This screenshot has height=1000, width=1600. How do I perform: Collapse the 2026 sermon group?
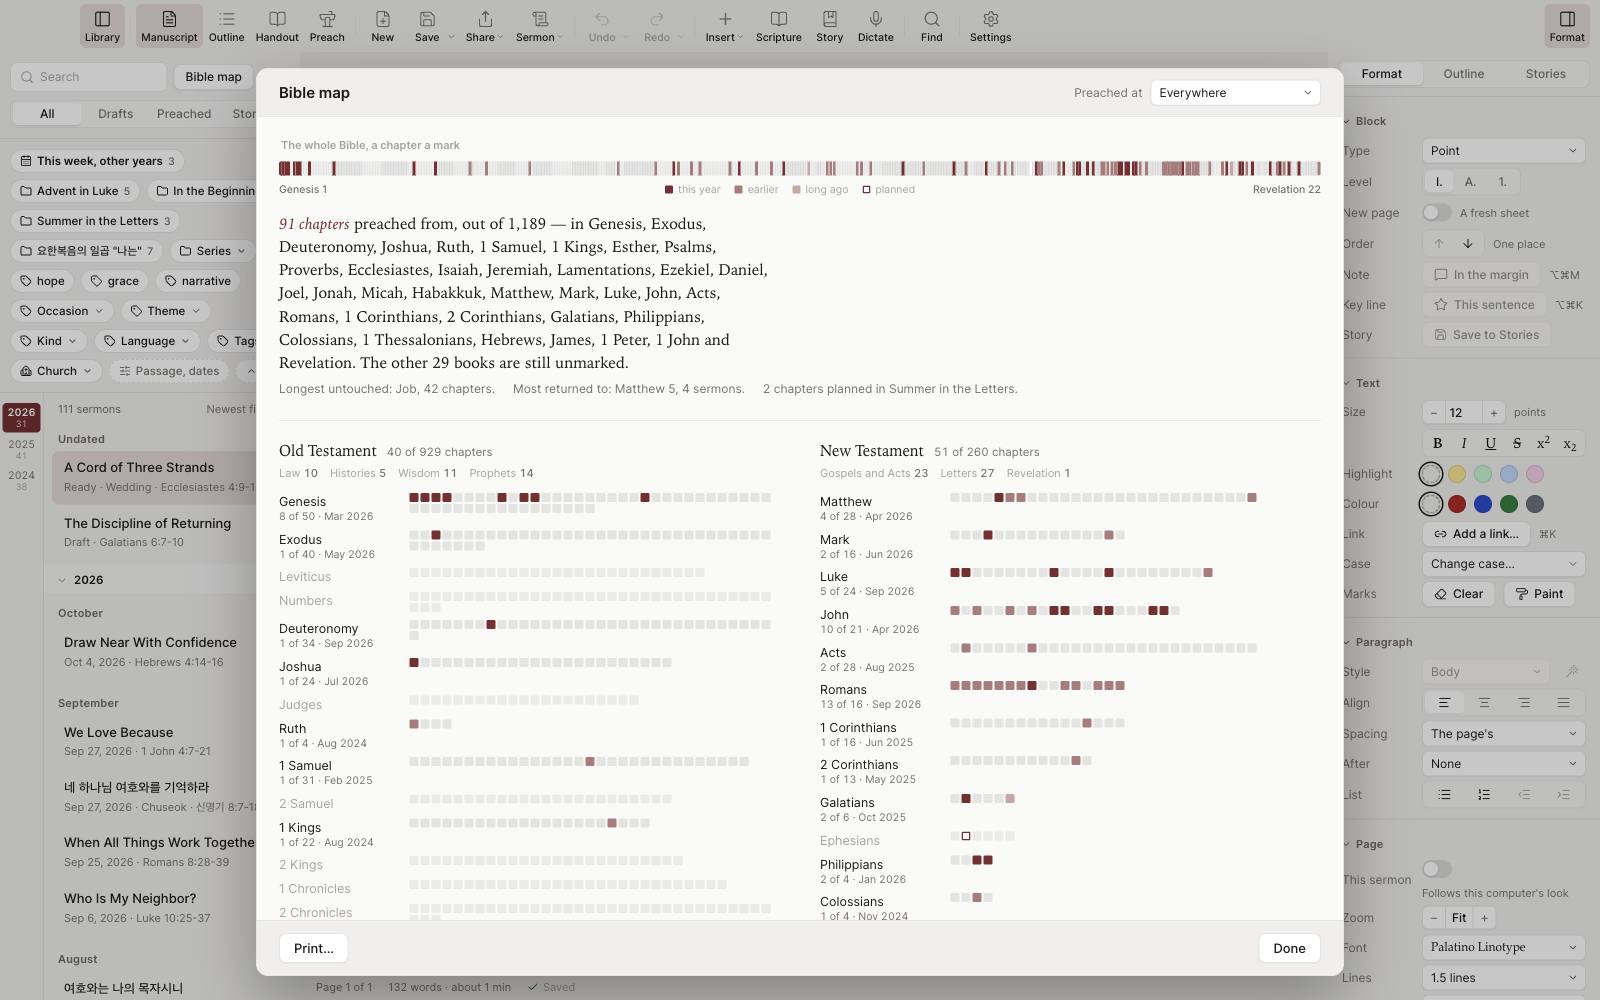pos(62,580)
